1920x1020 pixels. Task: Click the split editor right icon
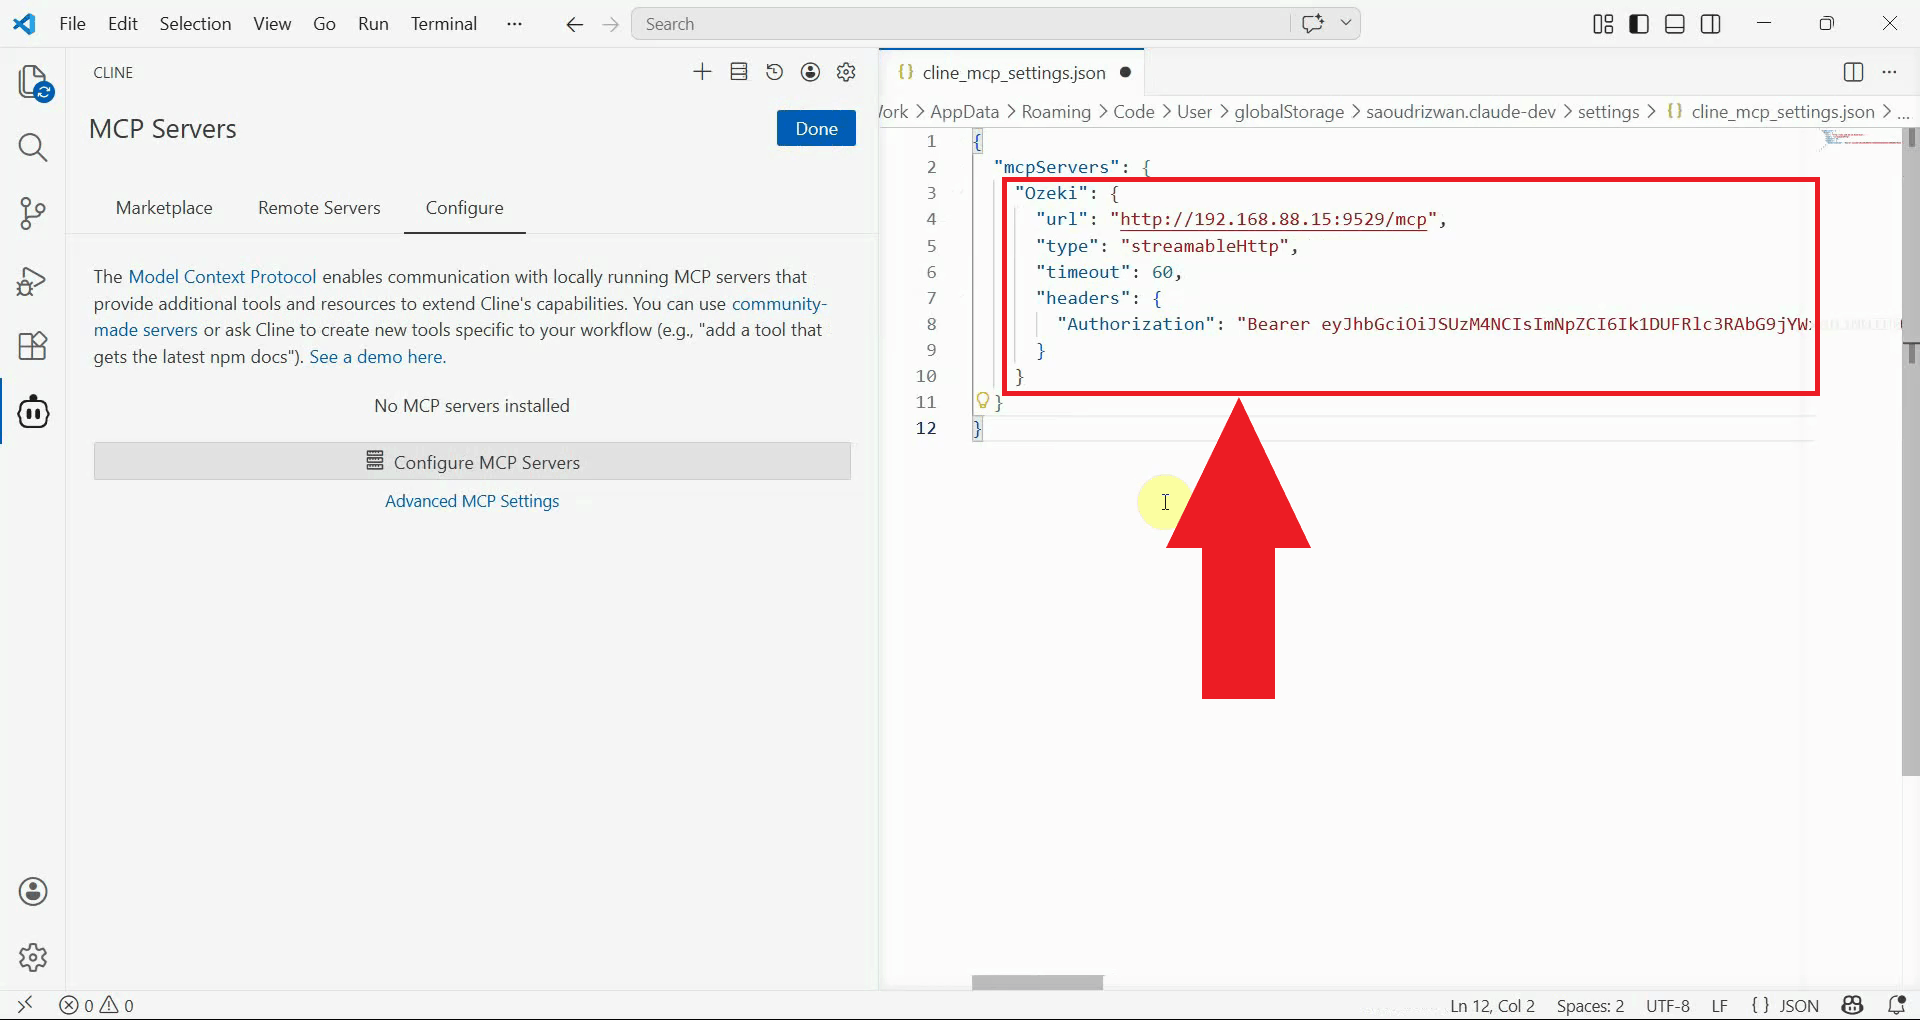click(x=1853, y=72)
